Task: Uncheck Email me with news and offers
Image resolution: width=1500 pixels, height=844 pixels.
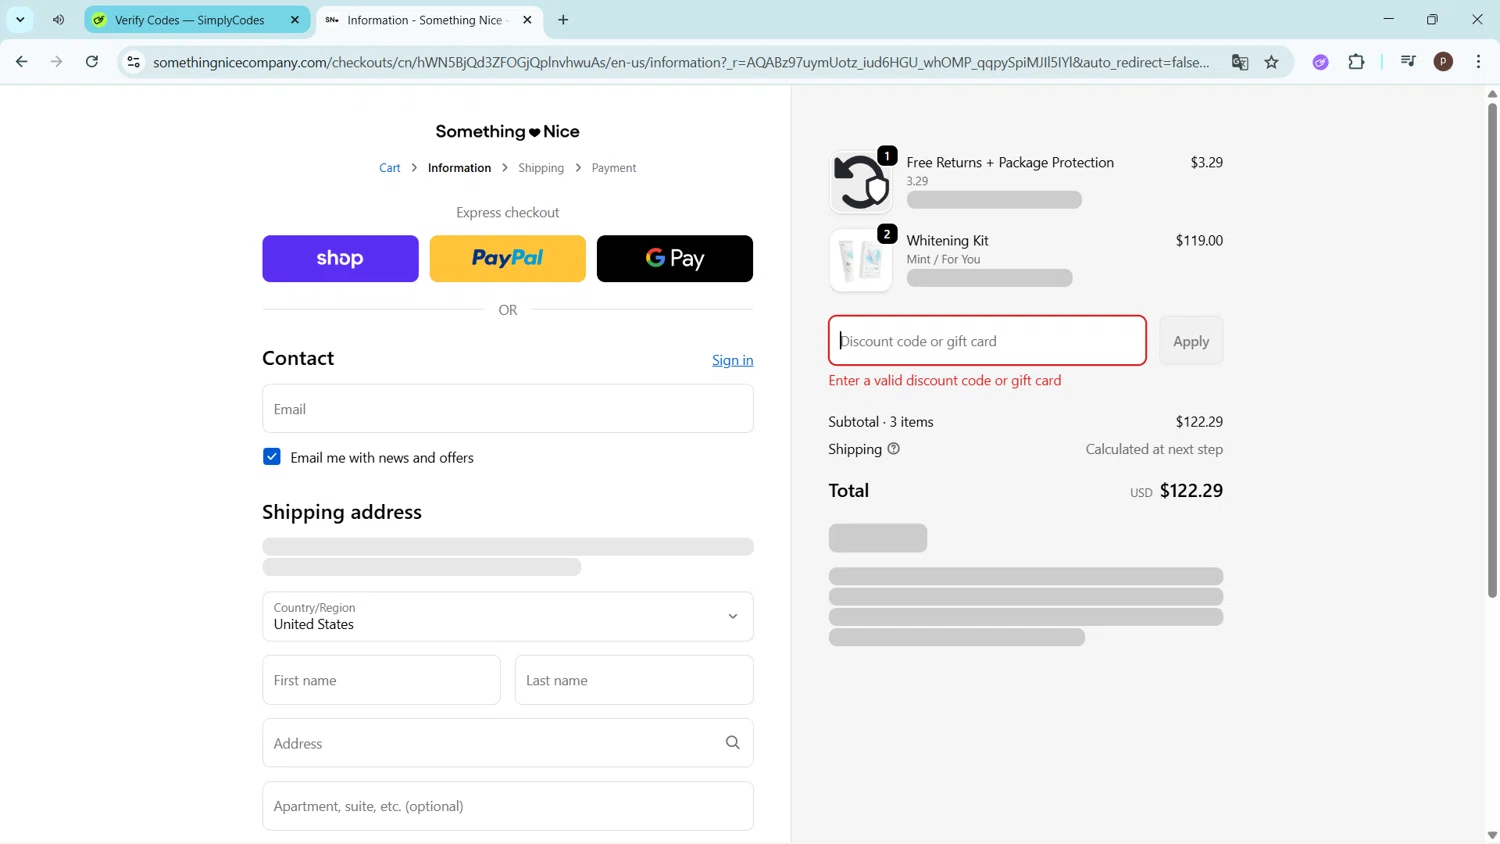Action: (271, 456)
